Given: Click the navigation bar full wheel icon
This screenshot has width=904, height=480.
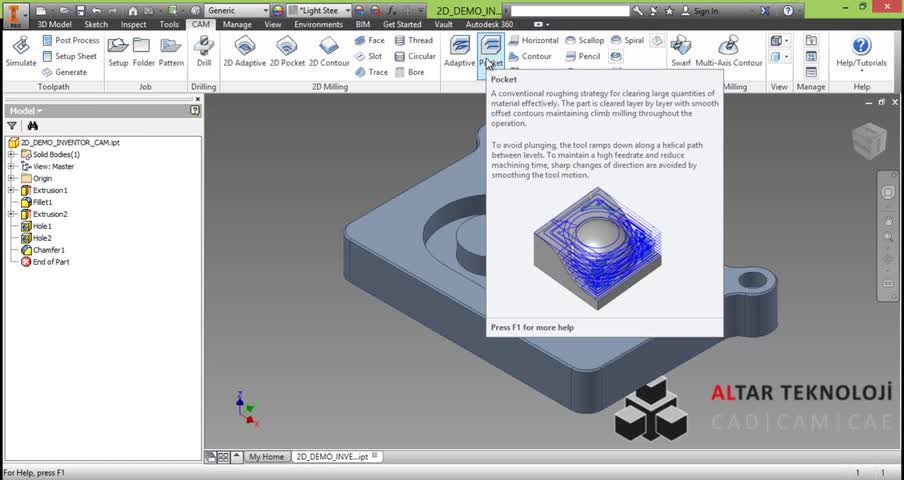Looking at the screenshot, I should click(888, 192).
